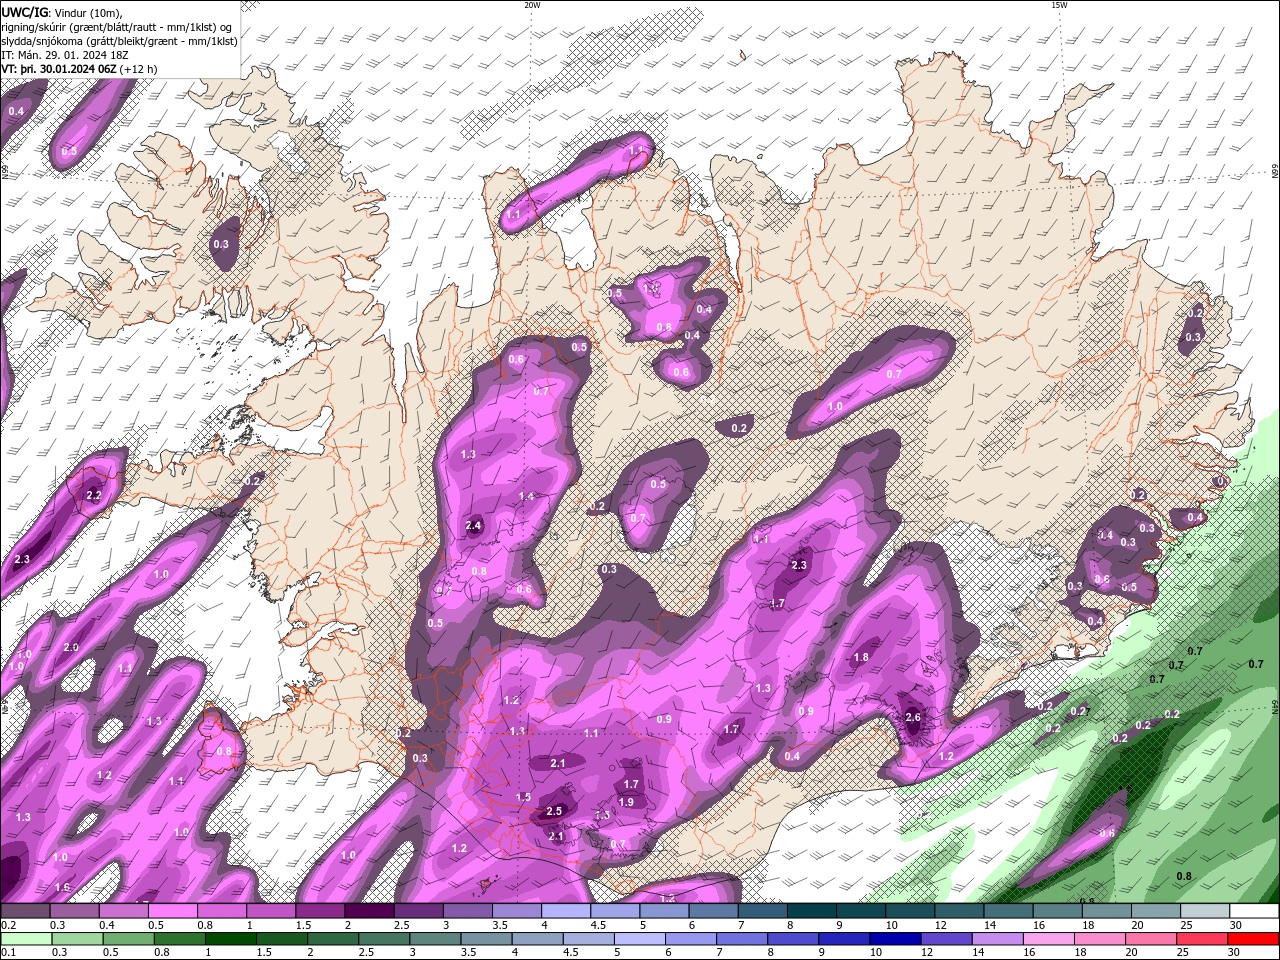Image resolution: width=1280 pixels, height=960 pixels.
Task: Click the map value '2.6' near the south coast
Action: (x=912, y=717)
